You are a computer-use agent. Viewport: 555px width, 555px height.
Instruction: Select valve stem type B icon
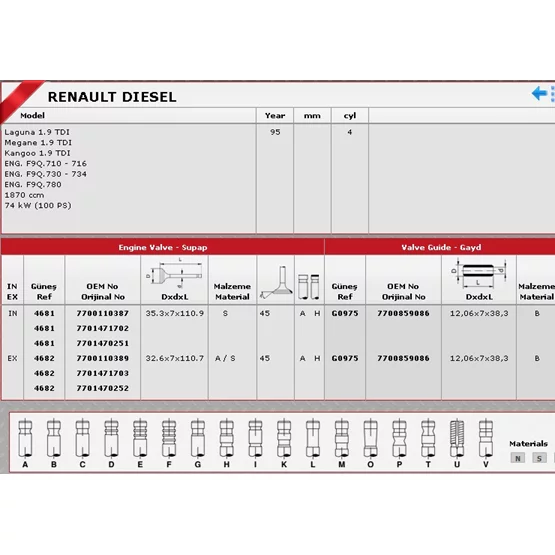tap(54, 439)
